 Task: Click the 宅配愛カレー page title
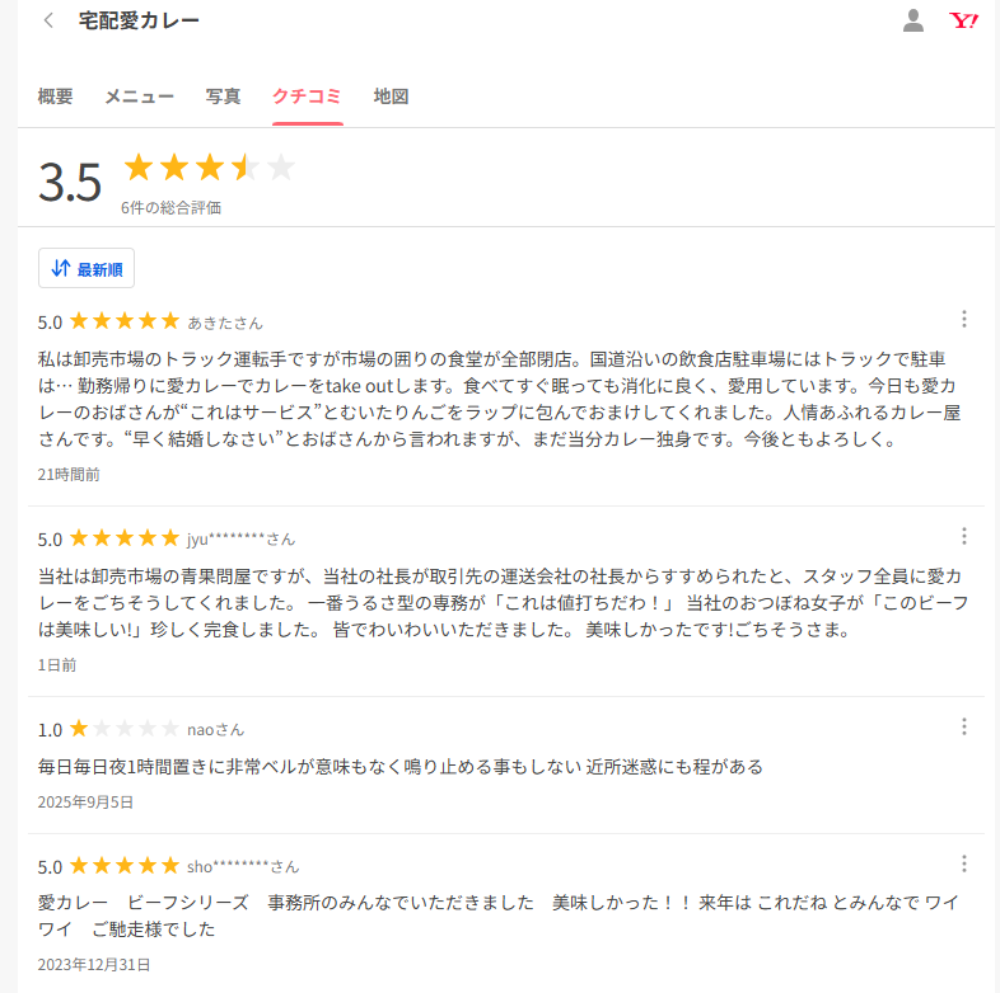pyautogui.click(x=139, y=21)
